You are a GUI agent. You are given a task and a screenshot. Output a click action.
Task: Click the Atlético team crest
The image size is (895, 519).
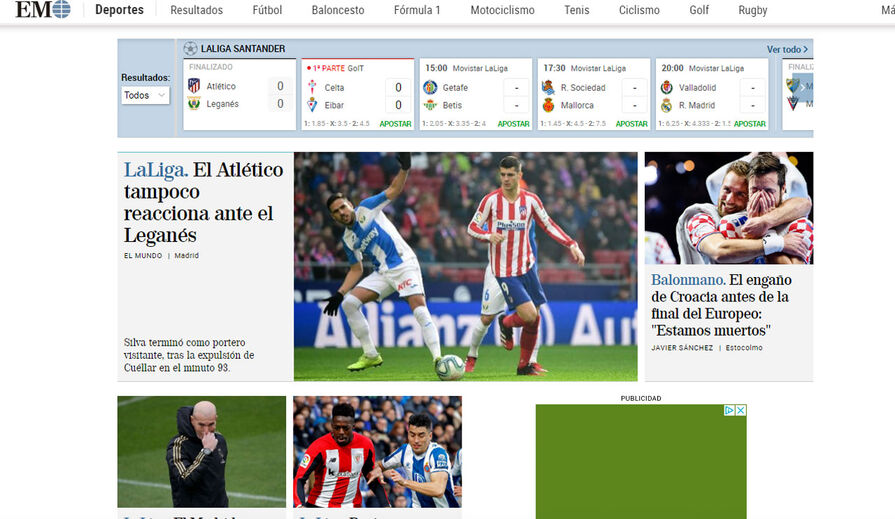(x=194, y=86)
